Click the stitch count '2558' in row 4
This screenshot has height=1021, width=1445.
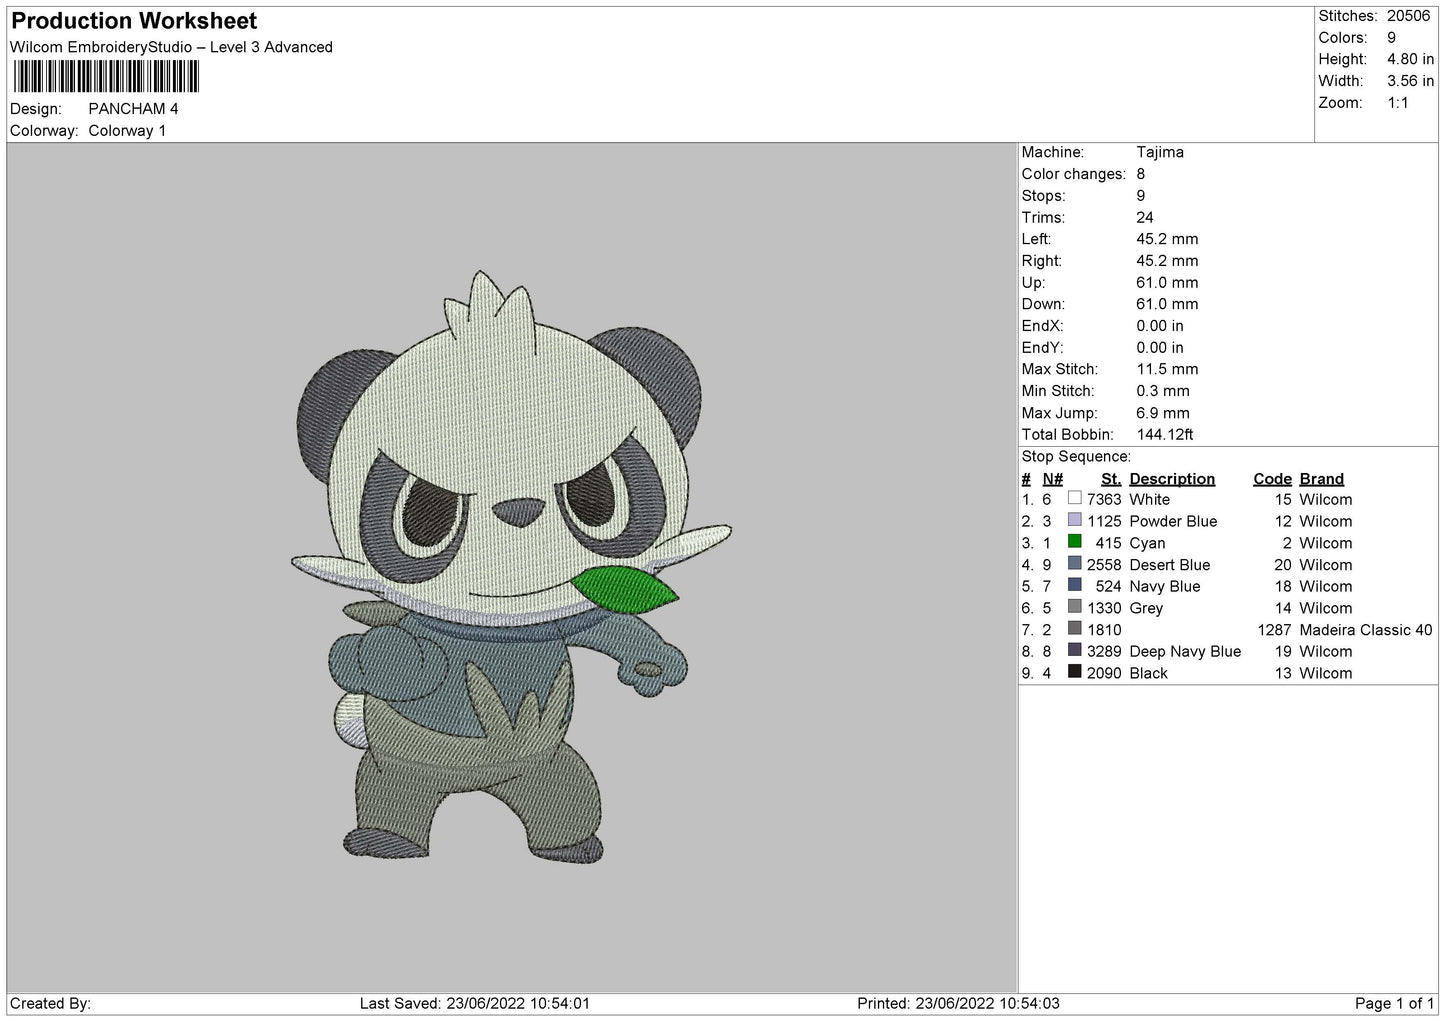click(x=1104, y=565)
